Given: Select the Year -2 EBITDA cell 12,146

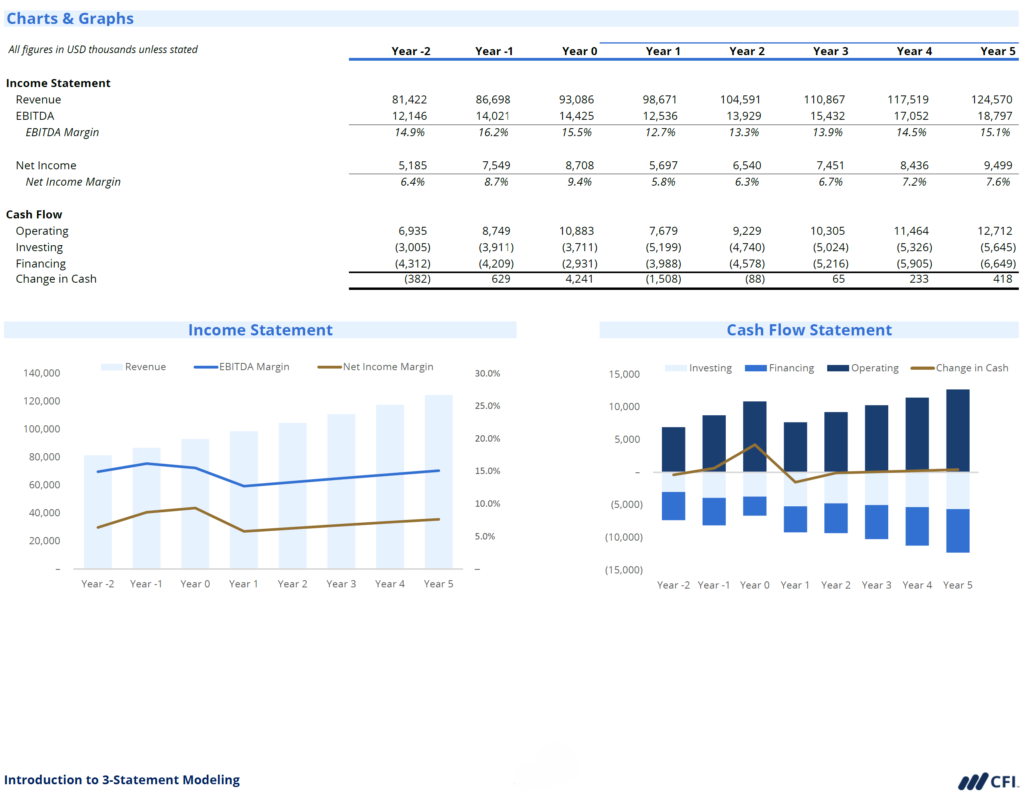Looking at the screenshot, I should [x=411, y=116].
